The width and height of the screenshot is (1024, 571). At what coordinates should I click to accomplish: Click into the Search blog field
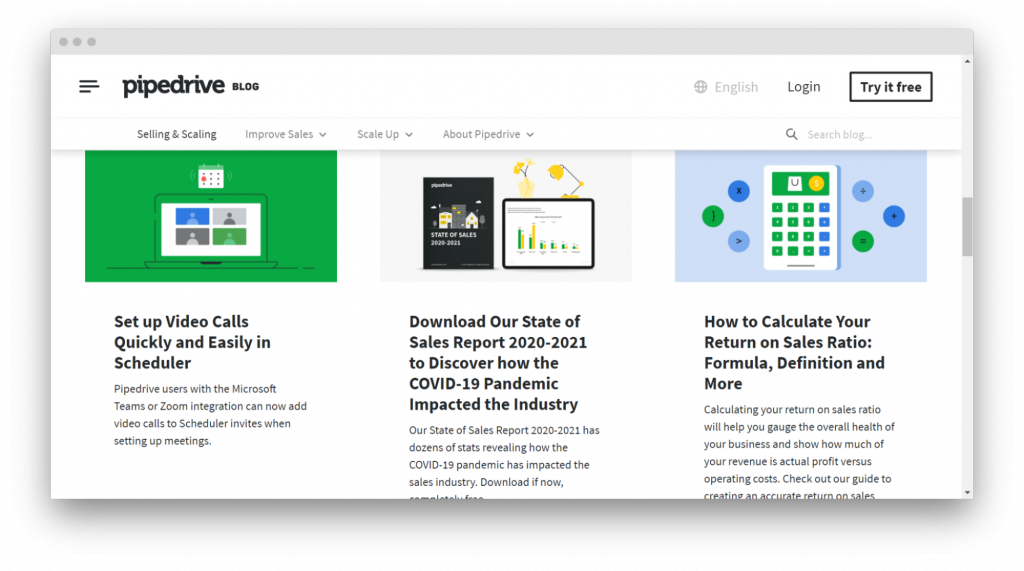pyautogui.click(x=860, y=134)
